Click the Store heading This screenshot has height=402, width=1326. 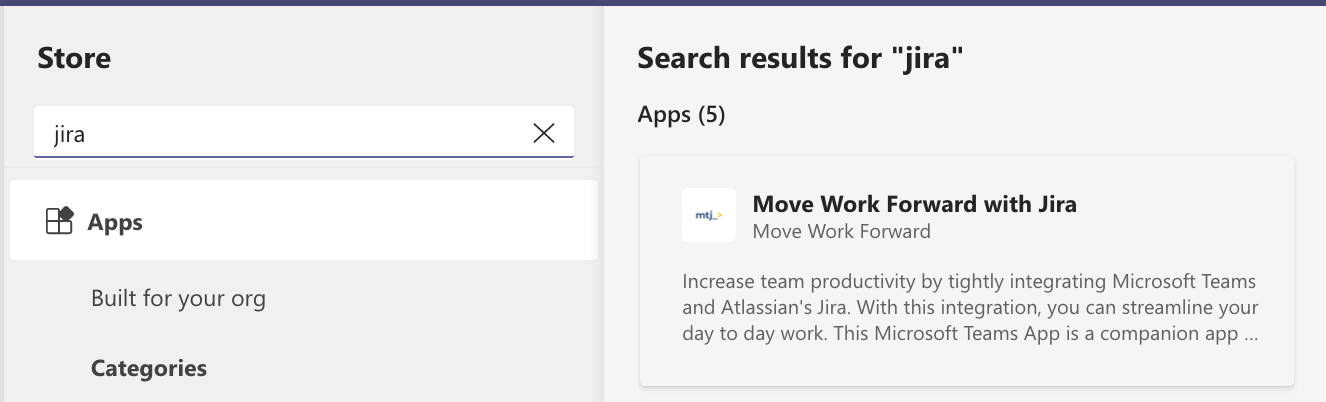click(x=74, y=58)
